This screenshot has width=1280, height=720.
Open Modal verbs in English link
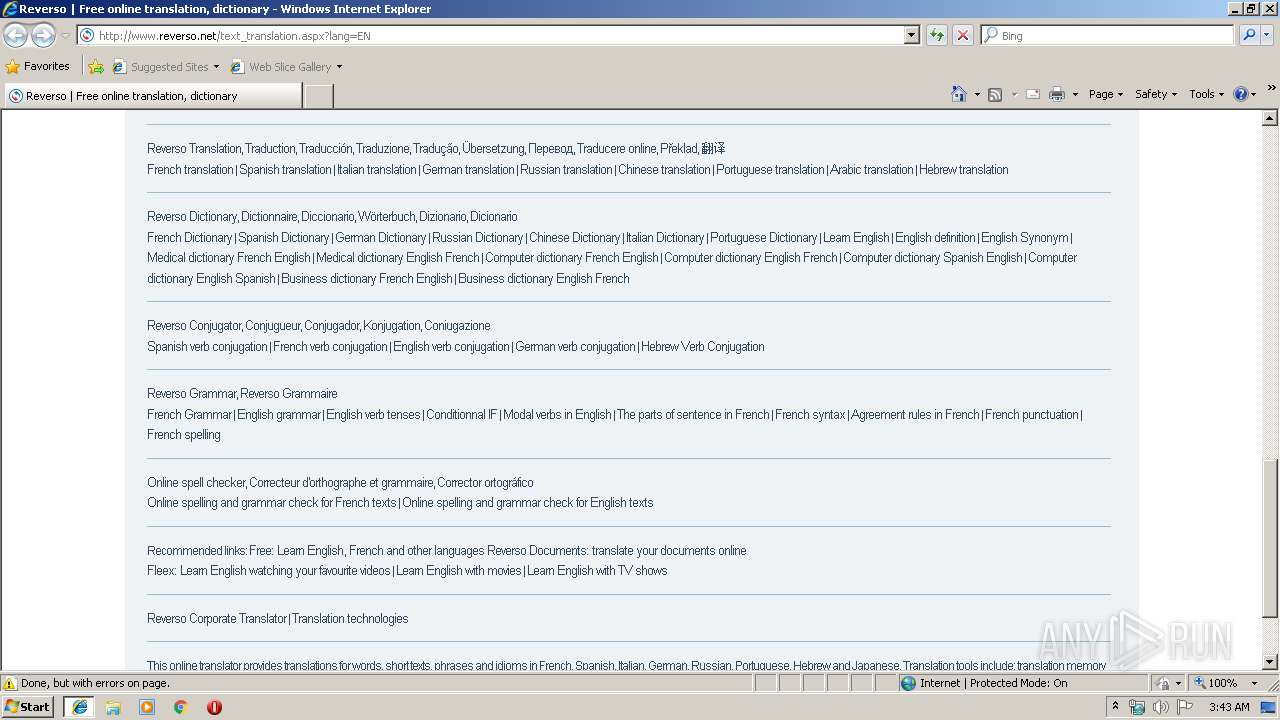tap(557, 414)
